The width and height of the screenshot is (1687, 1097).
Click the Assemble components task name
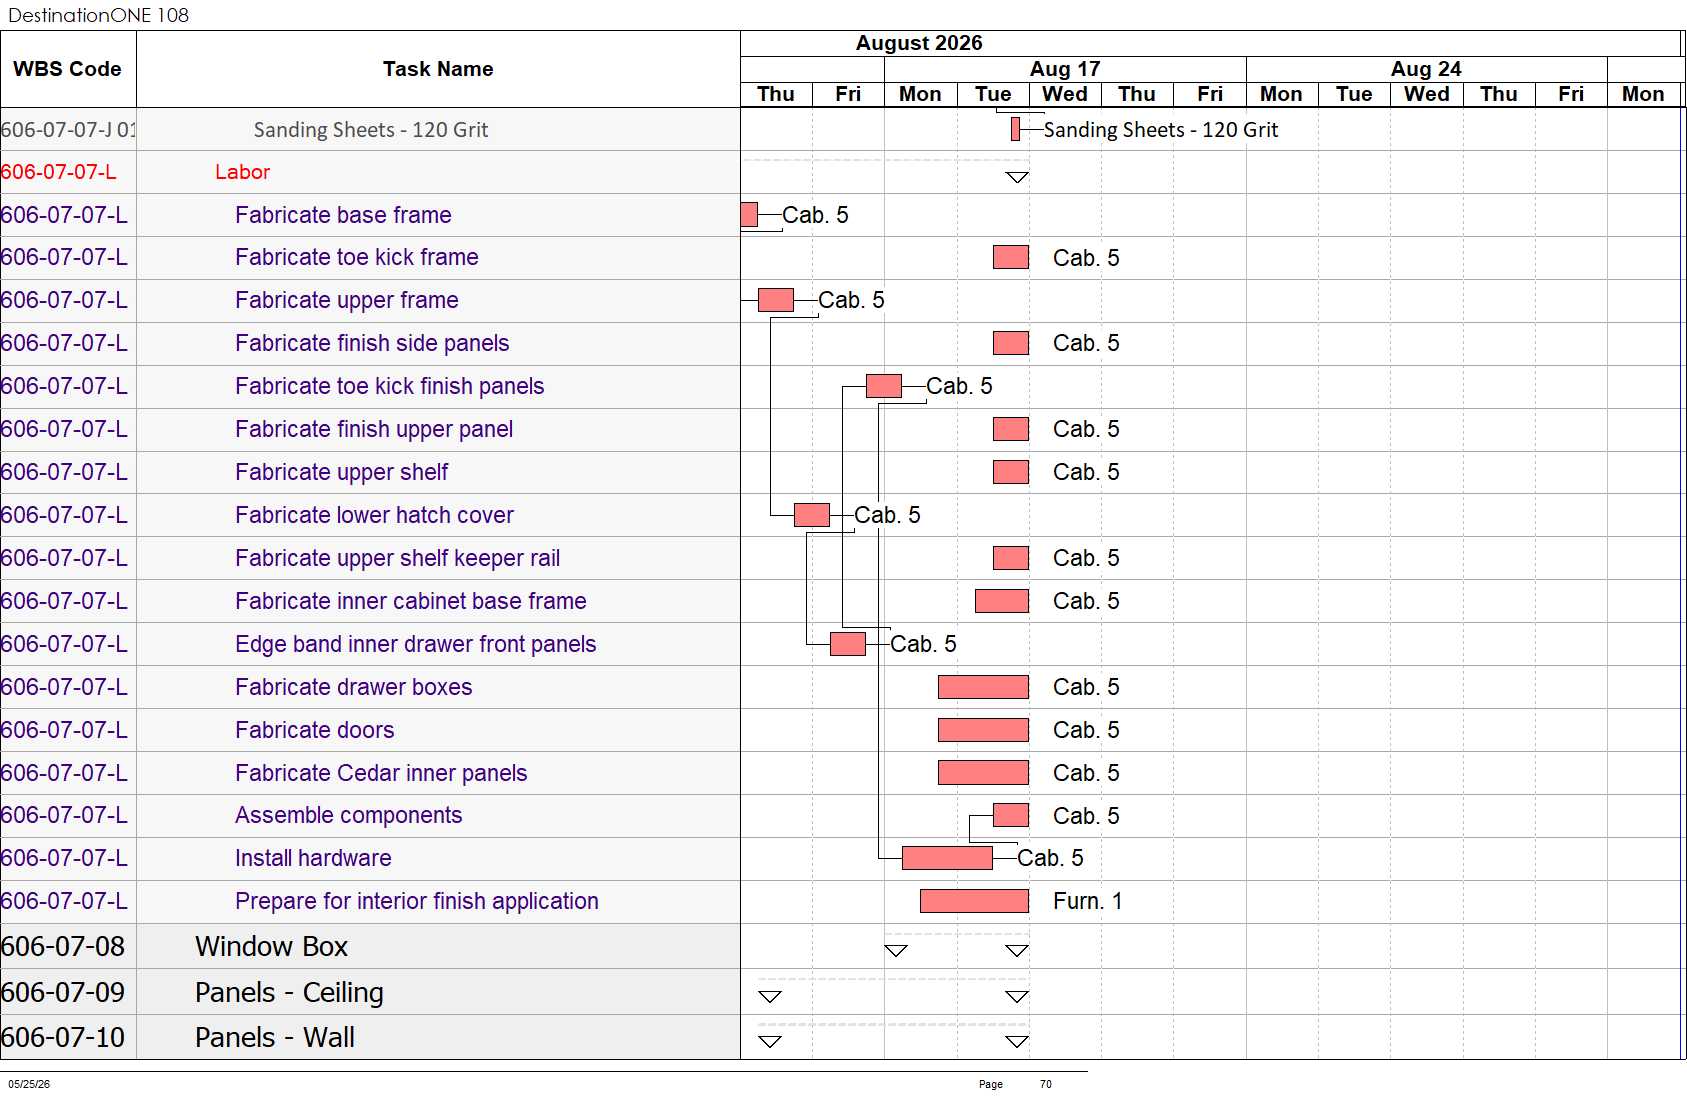(x=349, y=815)
